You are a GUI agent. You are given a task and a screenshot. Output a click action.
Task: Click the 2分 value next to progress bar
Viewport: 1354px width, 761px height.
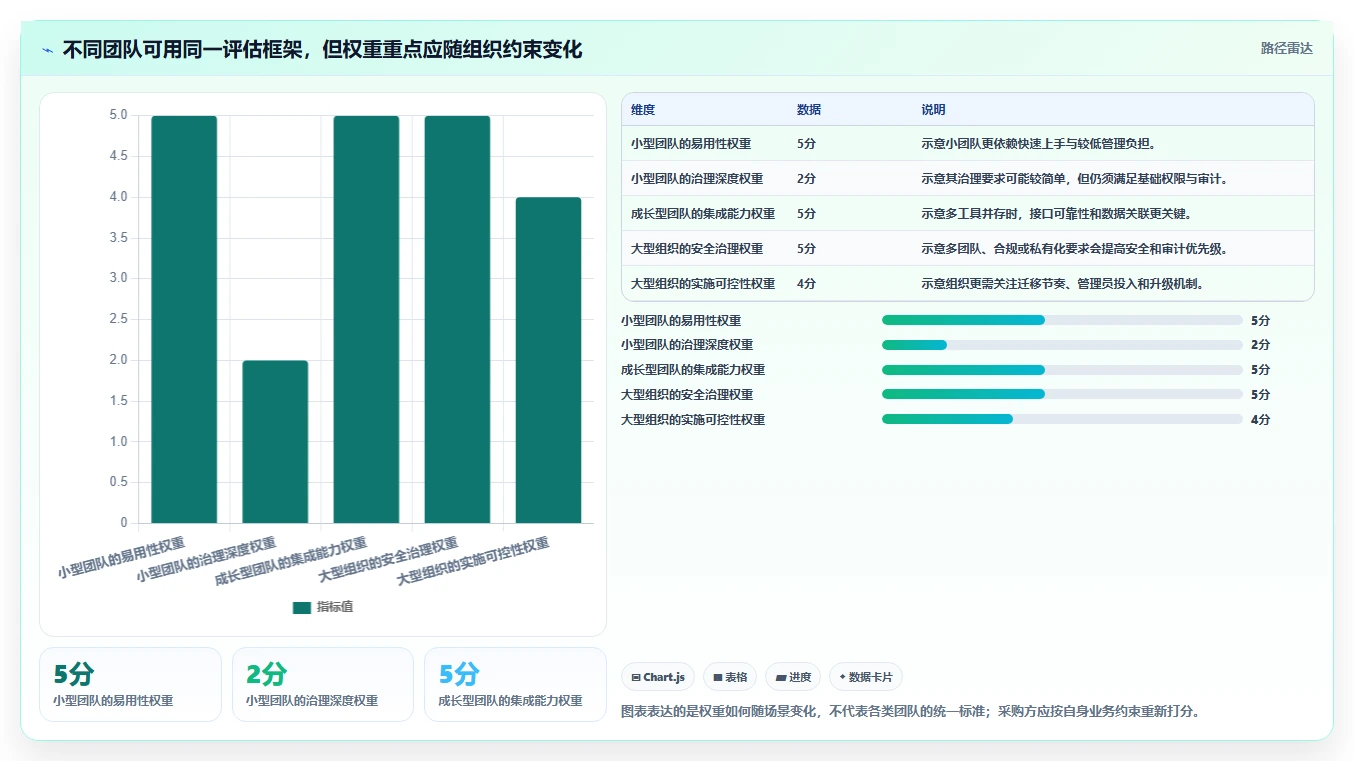tap(1260, 345)
